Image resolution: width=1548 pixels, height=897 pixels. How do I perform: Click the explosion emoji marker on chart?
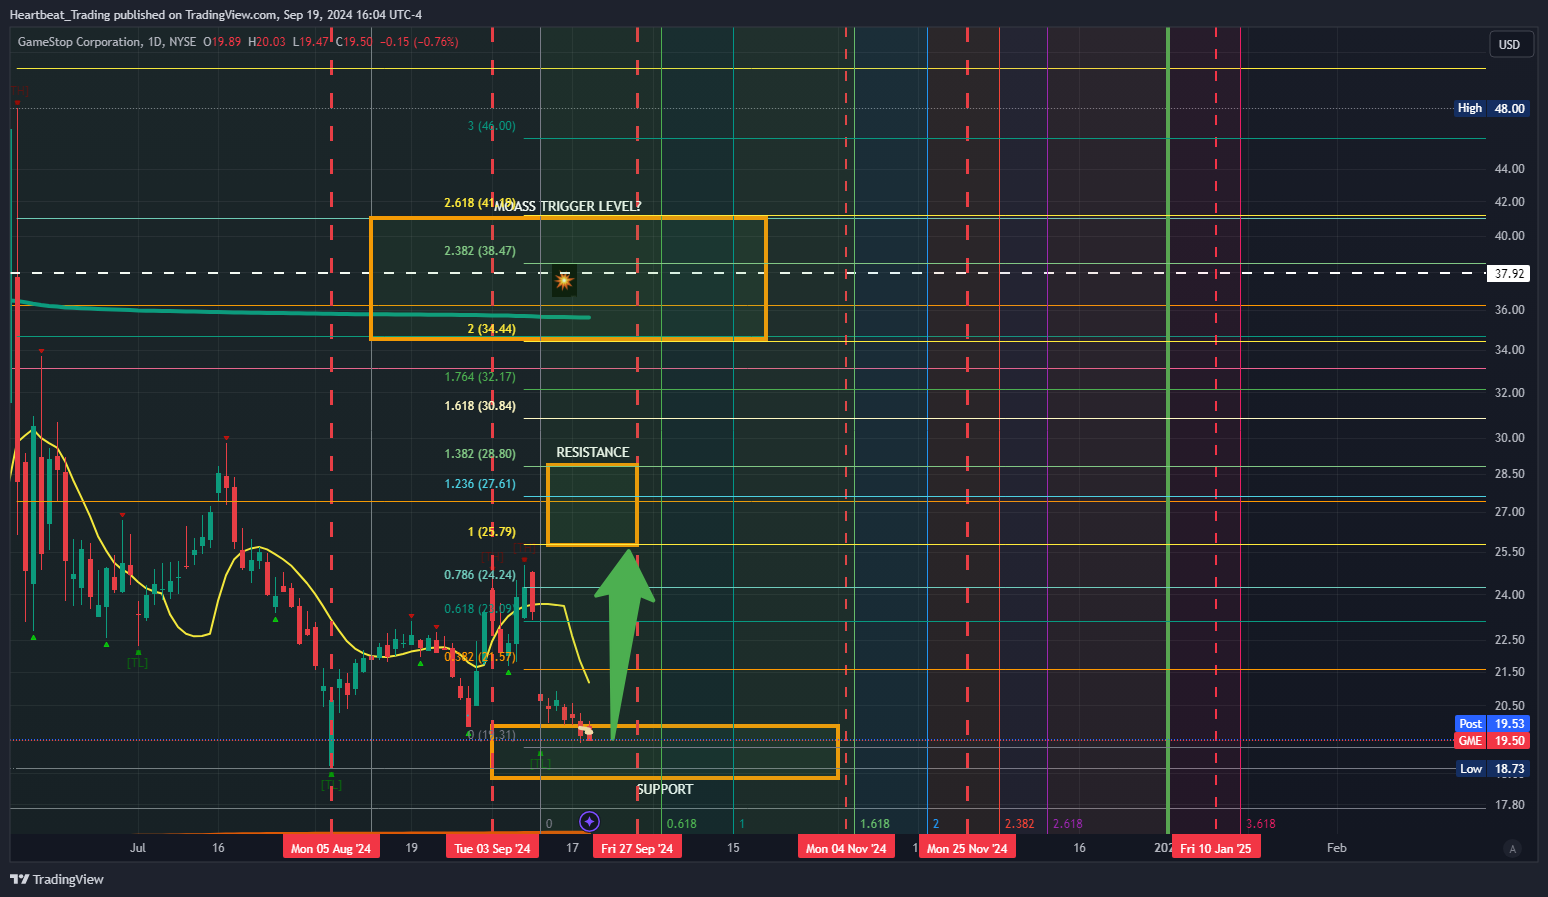pos(564,281)
